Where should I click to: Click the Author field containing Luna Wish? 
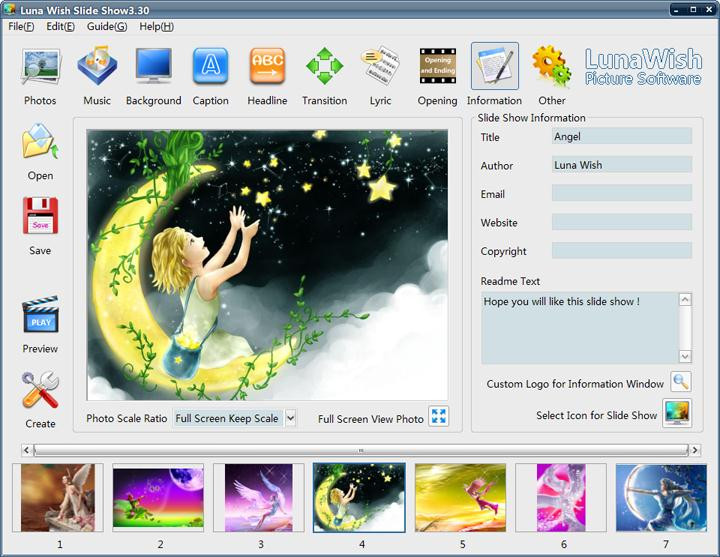pos(622,165)
